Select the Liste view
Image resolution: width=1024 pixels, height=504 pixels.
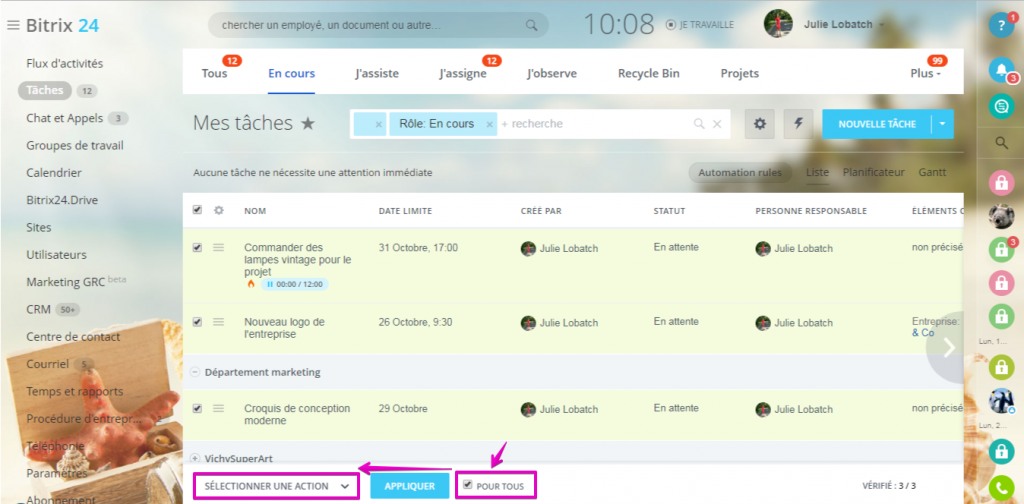coord(817,173)
